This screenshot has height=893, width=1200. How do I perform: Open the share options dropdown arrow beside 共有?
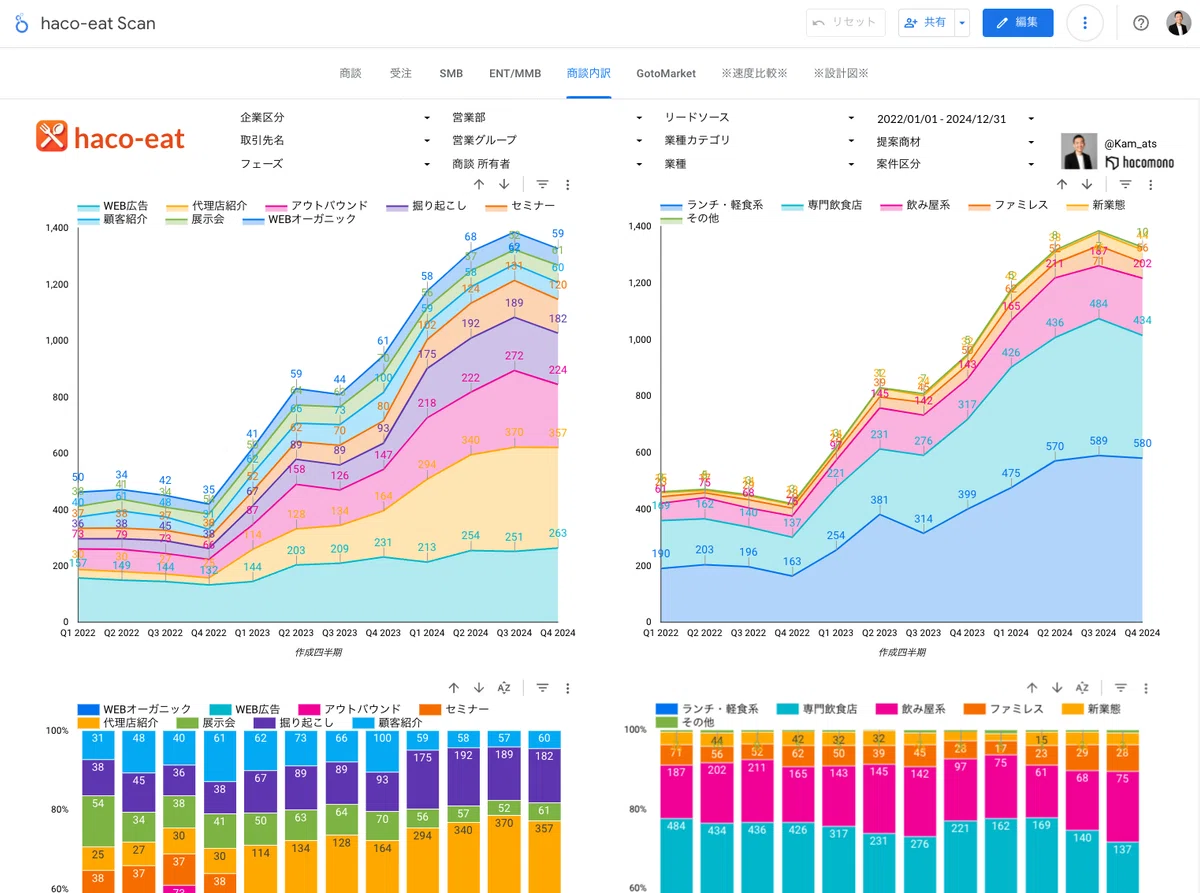tap(962, 22)
